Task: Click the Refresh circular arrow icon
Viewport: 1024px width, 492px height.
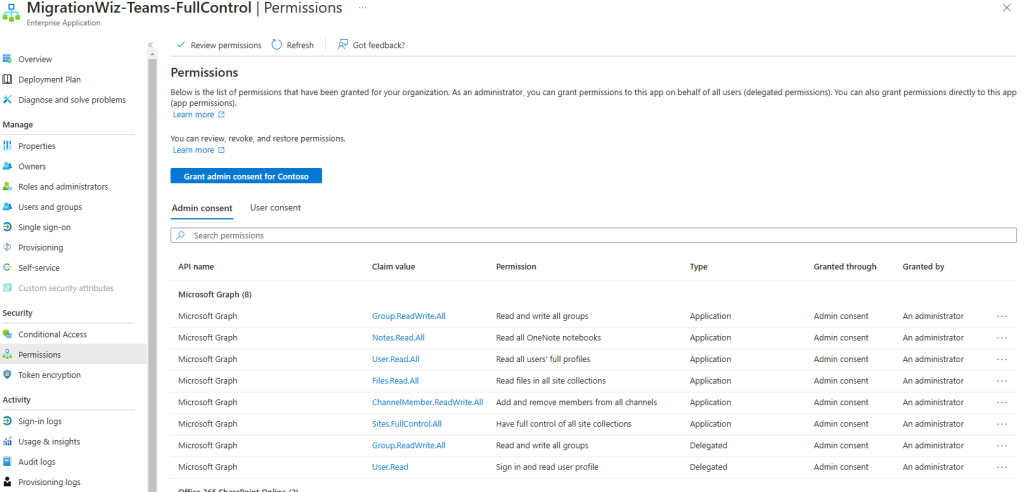Action: [277, 44]
